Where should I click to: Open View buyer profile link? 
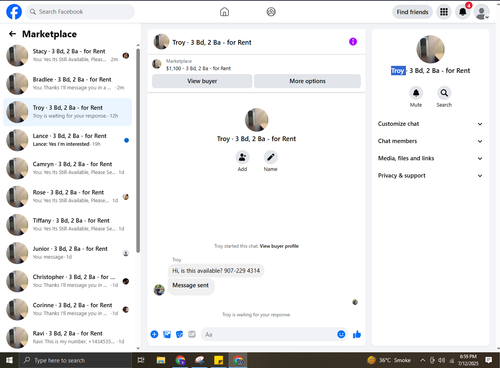(x=279, y=246)
